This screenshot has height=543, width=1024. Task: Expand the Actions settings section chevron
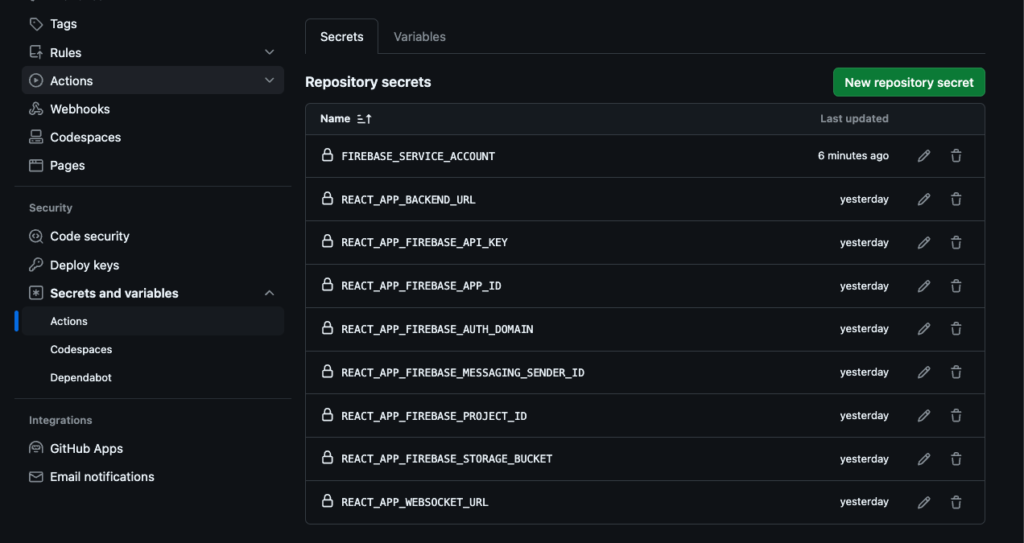(269, 80)
